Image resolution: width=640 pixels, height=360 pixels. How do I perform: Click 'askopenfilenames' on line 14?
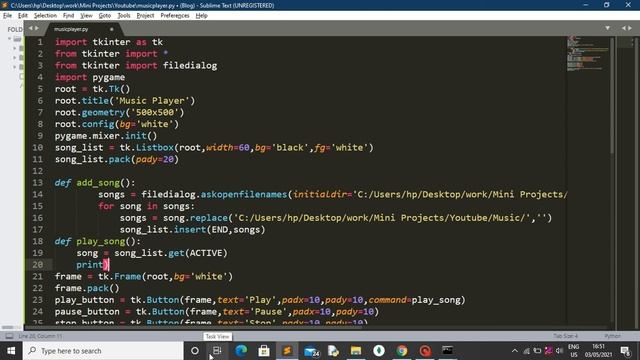pyautogui.click(x=244, y=194)
